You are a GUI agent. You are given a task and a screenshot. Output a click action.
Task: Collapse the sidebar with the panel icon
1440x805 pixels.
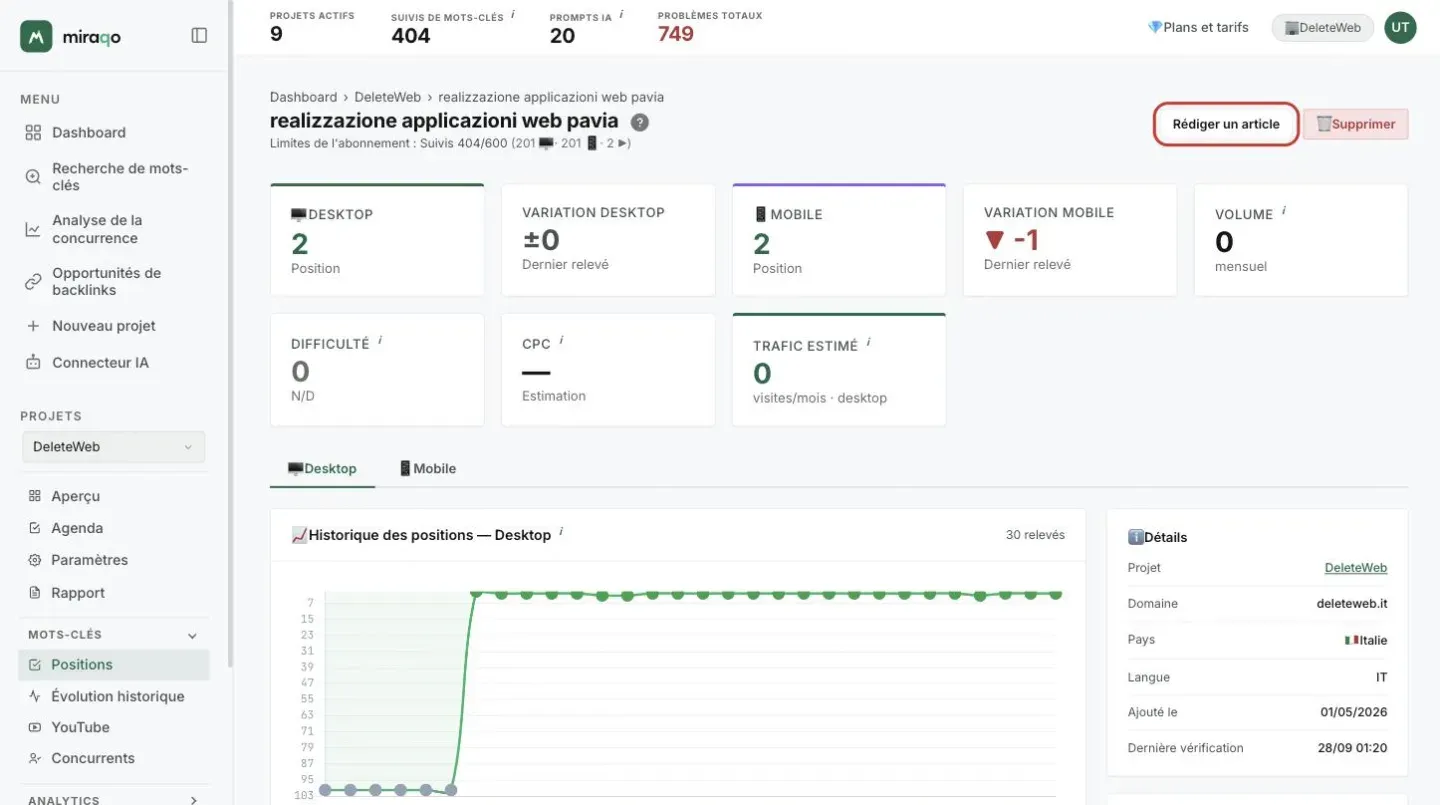click(199, 36)
